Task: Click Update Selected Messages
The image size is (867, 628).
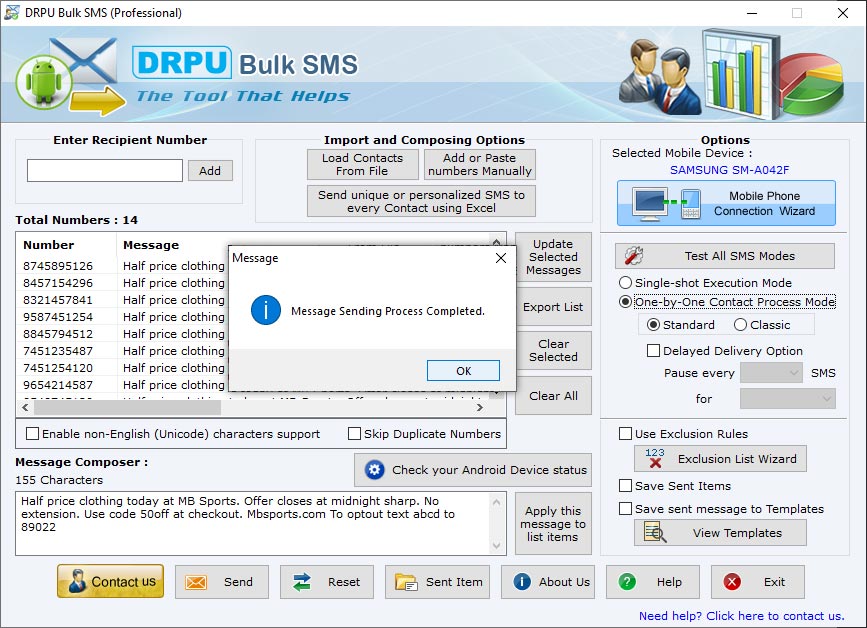Action: coord(553,257)
